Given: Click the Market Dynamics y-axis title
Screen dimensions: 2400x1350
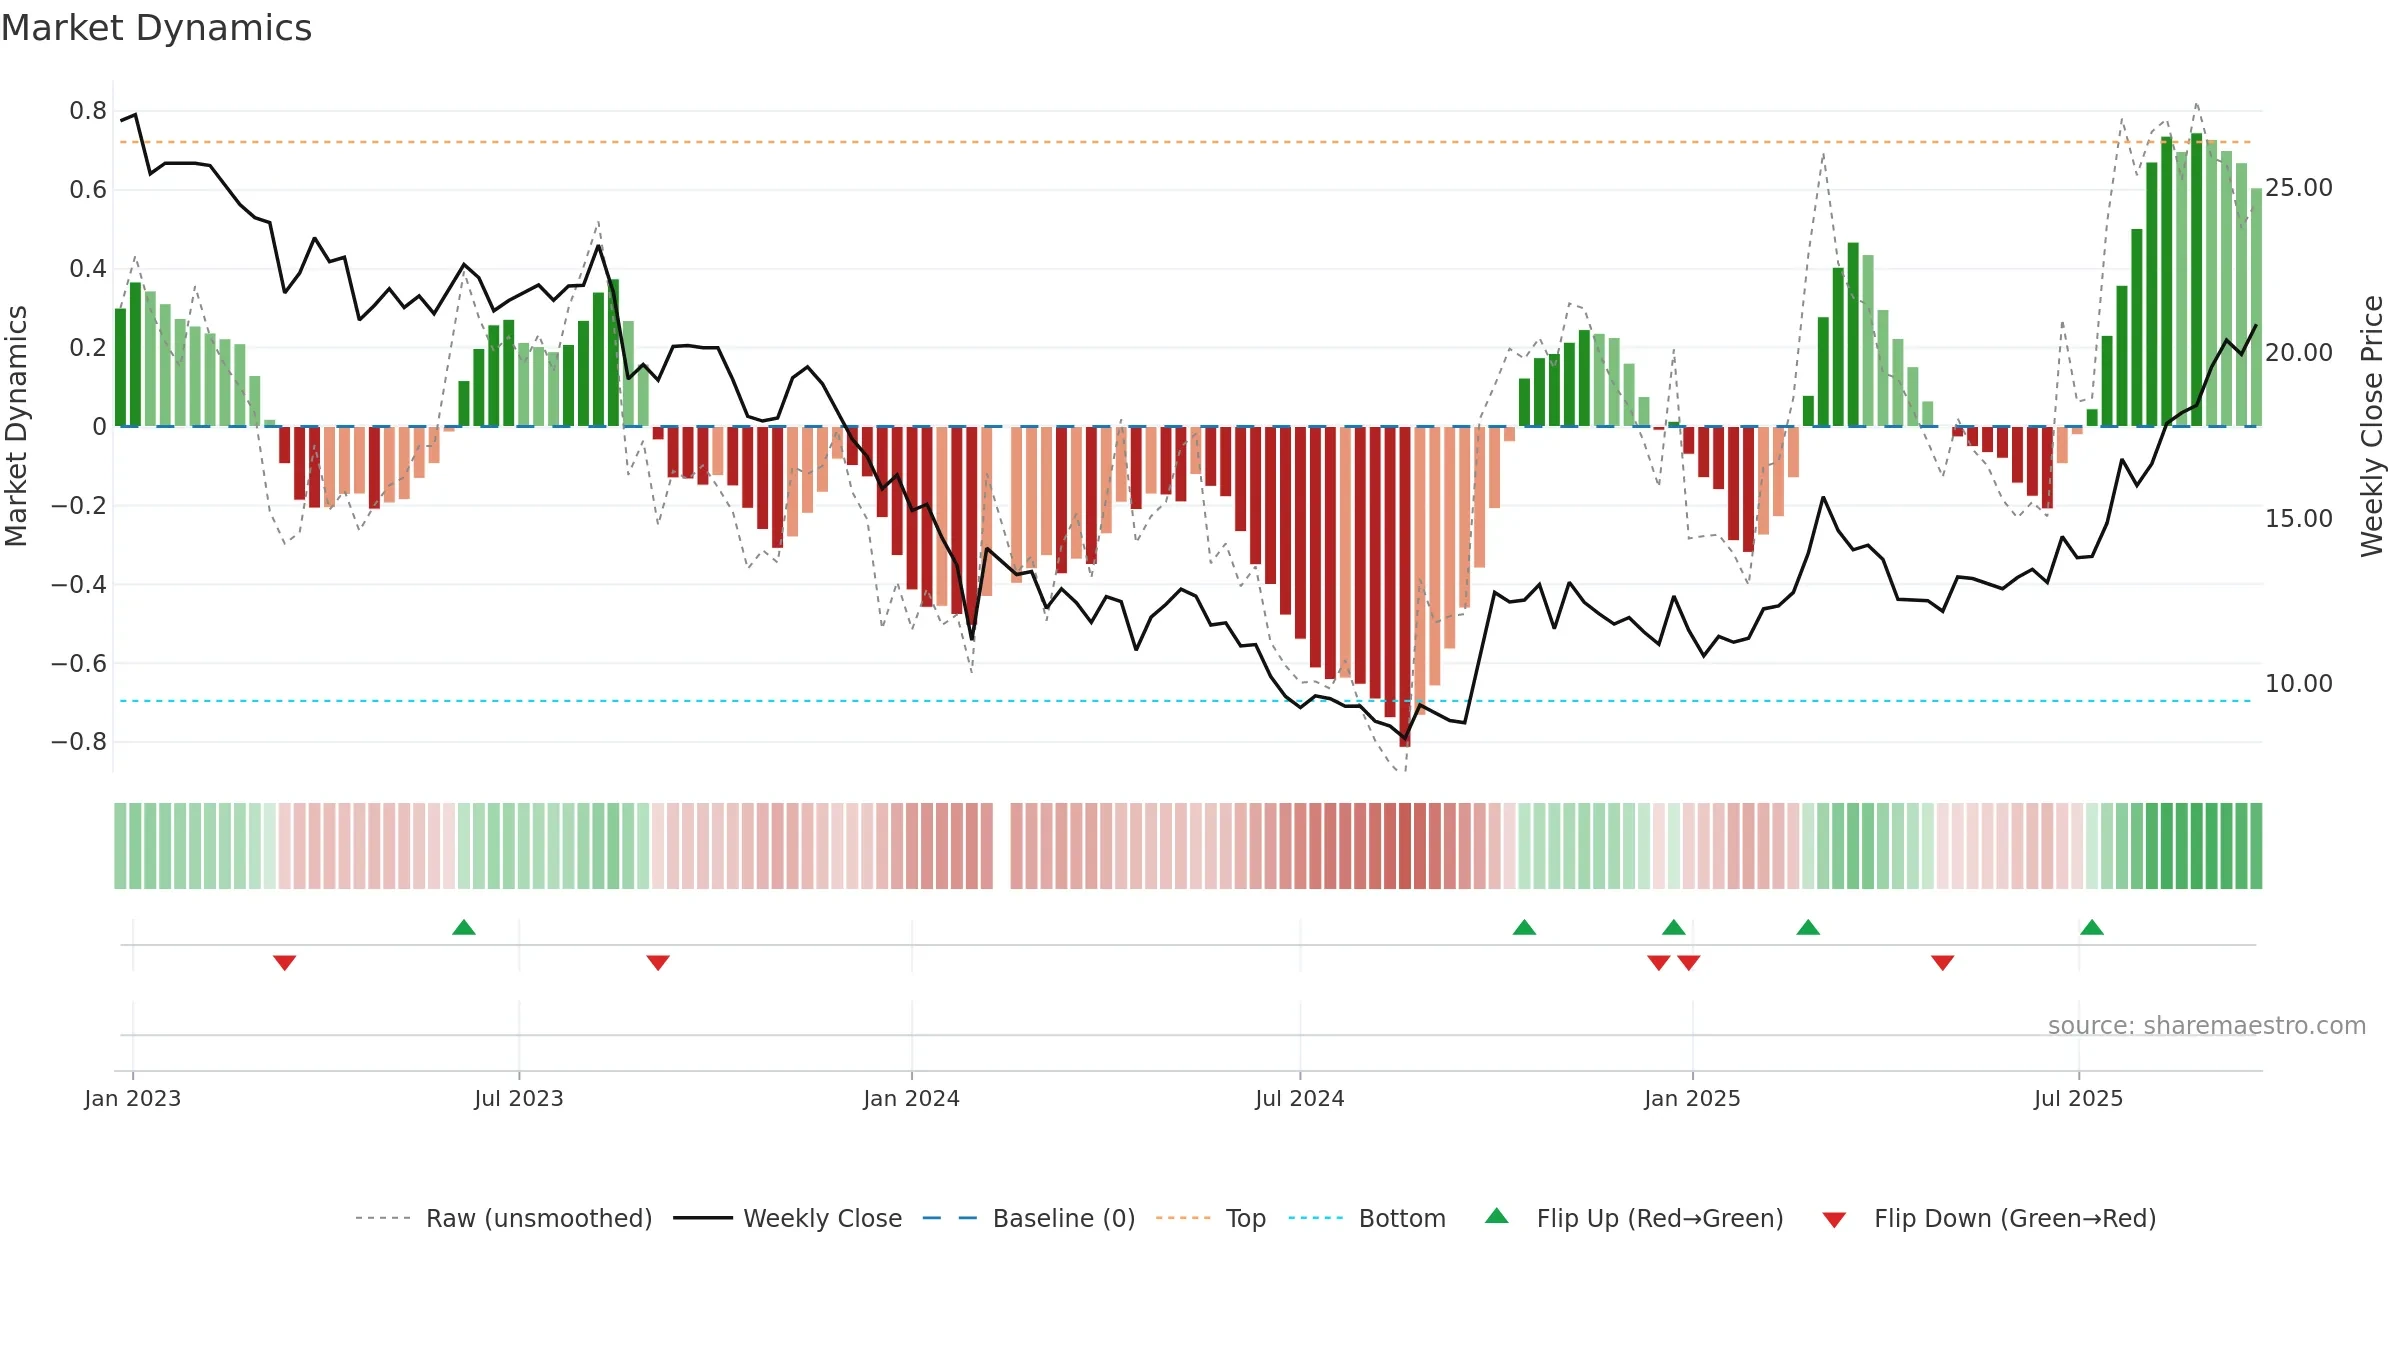Looking at the screenshot, I should [x=17, y=426].
